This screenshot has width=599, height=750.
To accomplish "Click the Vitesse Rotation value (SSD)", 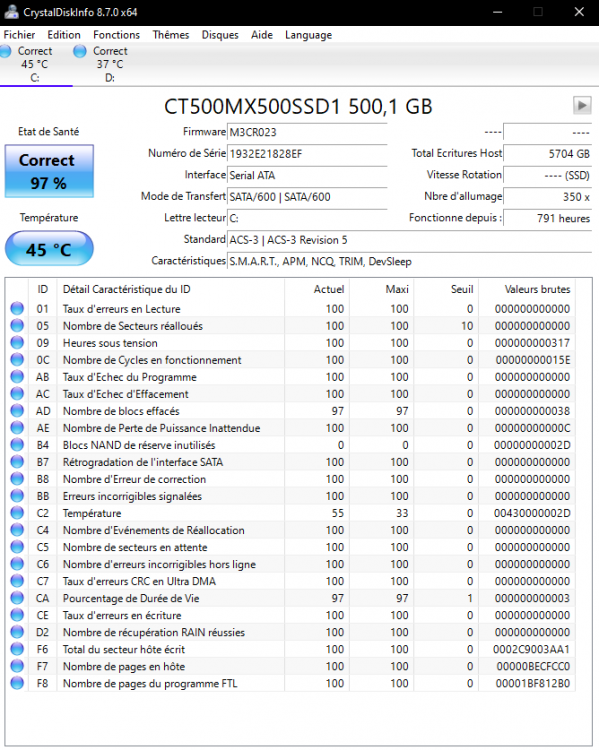I will (547, 176).
